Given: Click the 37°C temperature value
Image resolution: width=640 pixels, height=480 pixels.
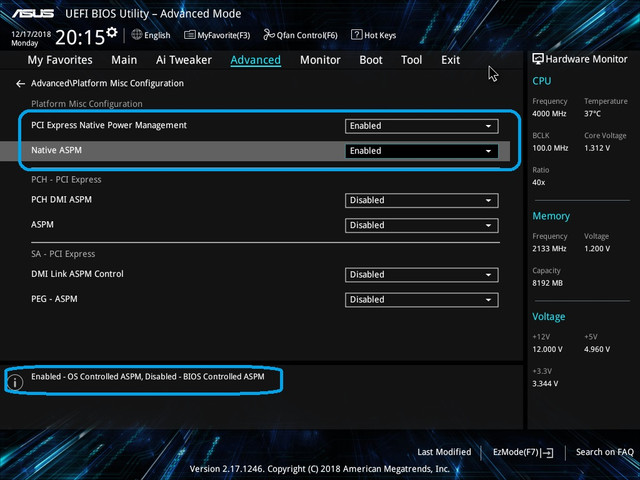Looking at the screenshot, I should tap(592, 113).
